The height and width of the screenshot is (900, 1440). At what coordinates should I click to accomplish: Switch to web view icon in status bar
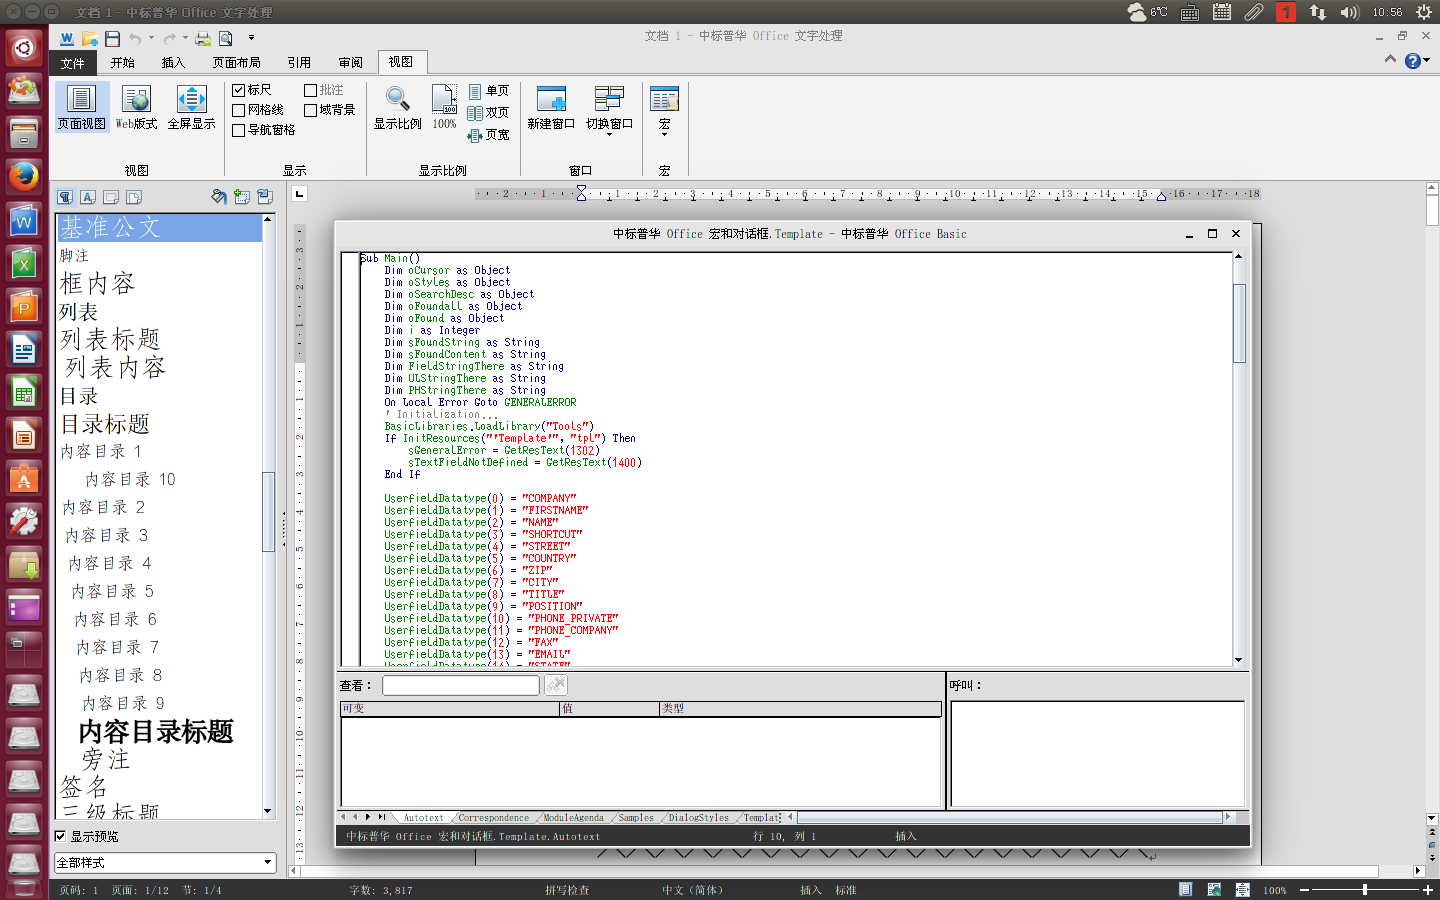click(1214, 889)
